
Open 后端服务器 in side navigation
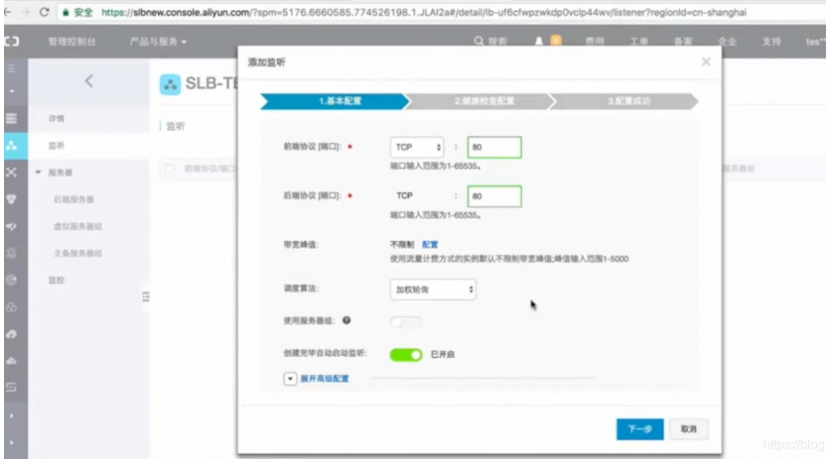click(74, 199)
